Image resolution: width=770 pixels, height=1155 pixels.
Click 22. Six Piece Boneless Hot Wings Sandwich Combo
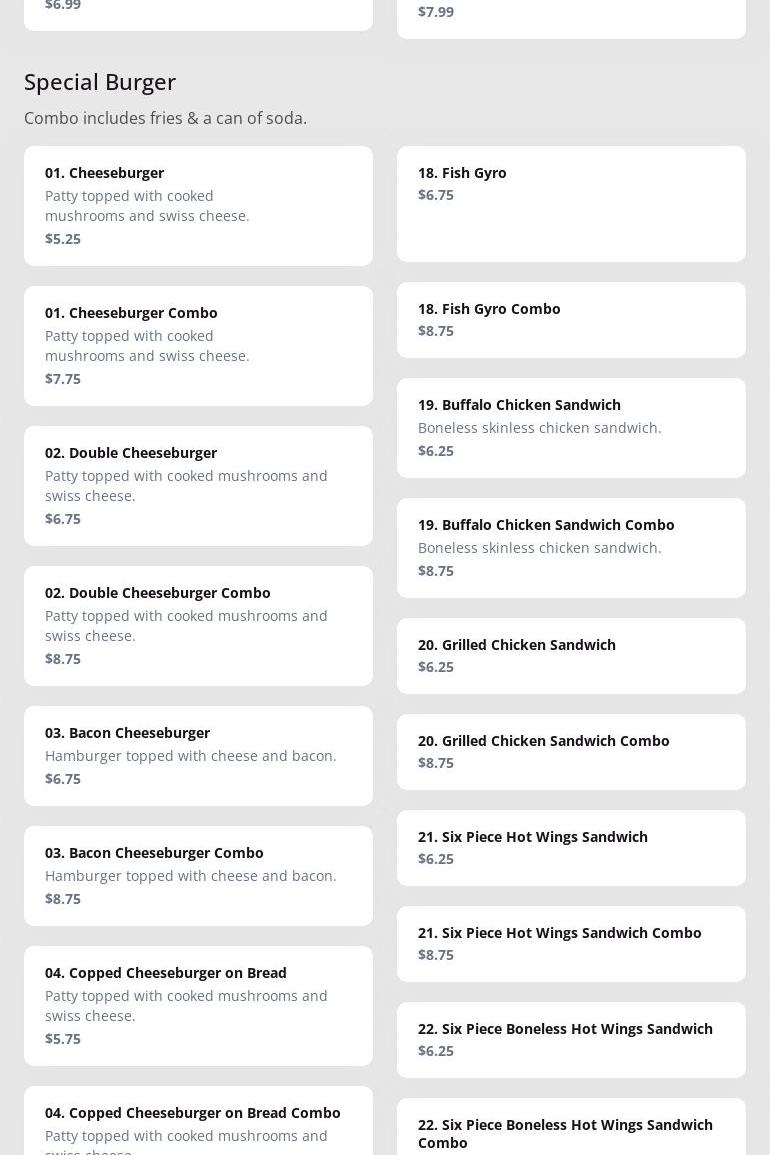pos(571,1130)
